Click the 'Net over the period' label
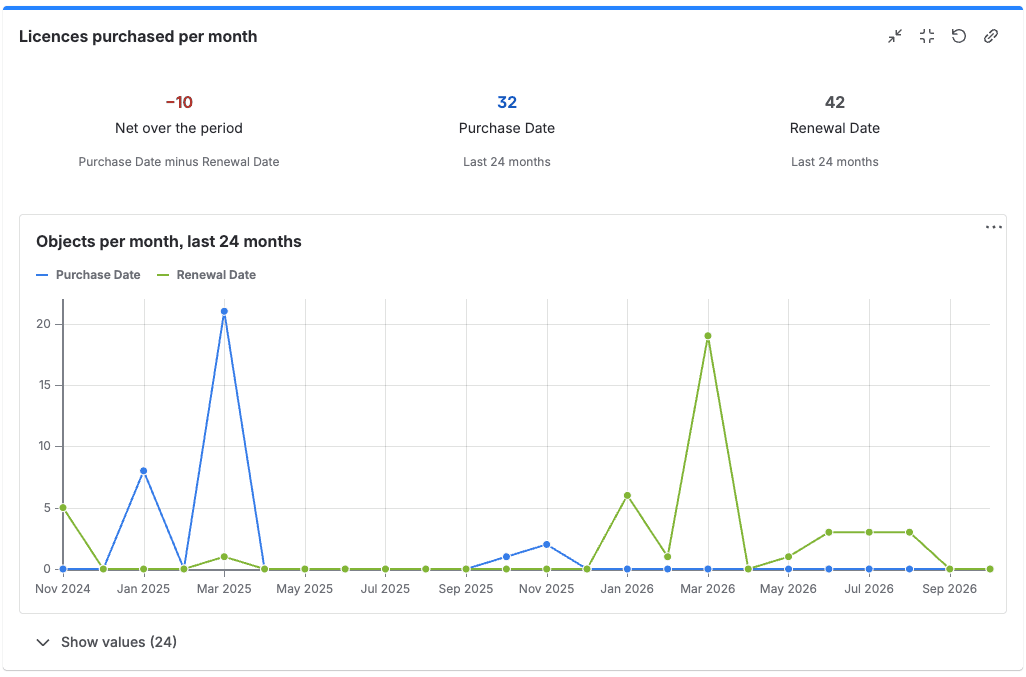The height and width of the screenshot is (677, 1026). point(179,128)
